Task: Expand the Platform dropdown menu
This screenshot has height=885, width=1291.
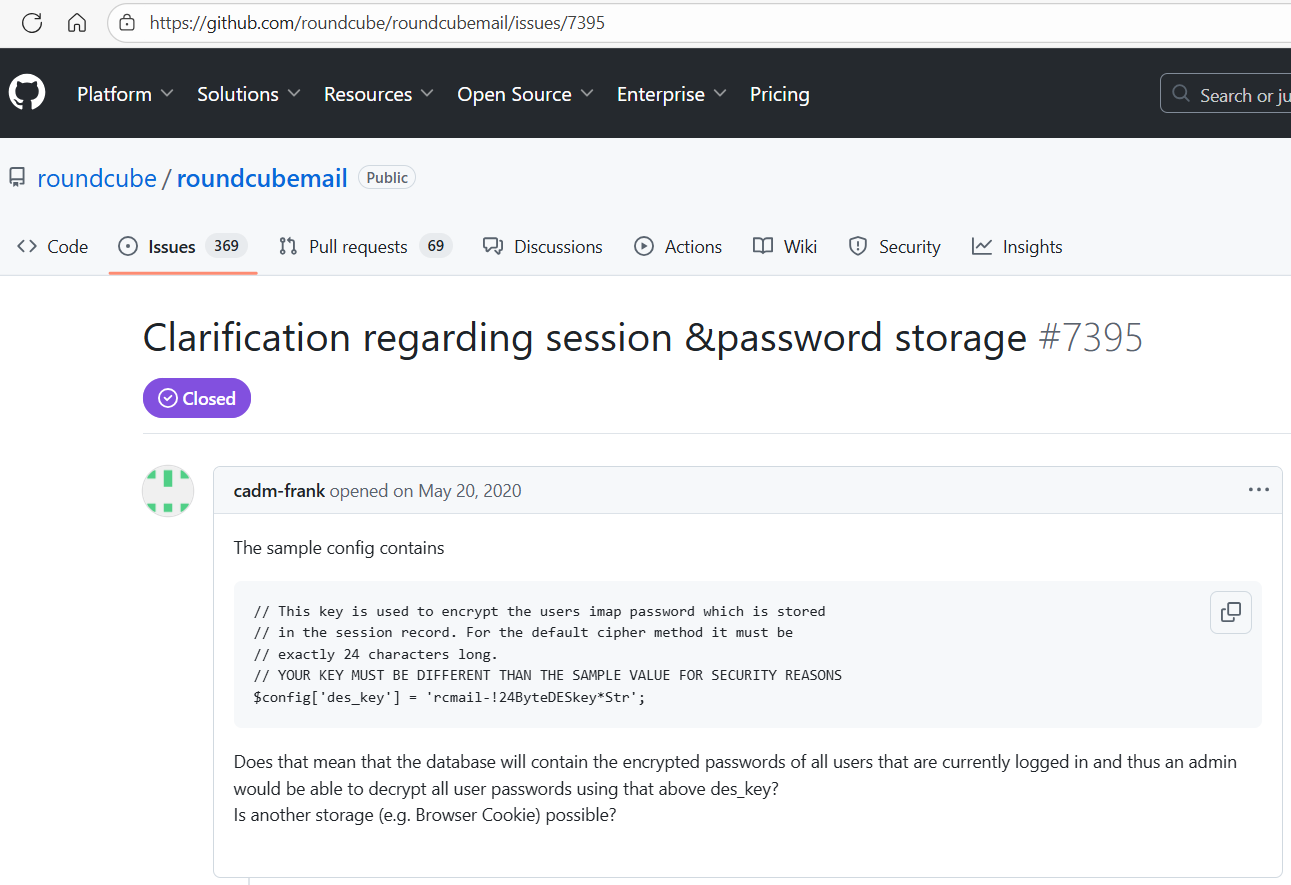Action: tap(125, 94)
